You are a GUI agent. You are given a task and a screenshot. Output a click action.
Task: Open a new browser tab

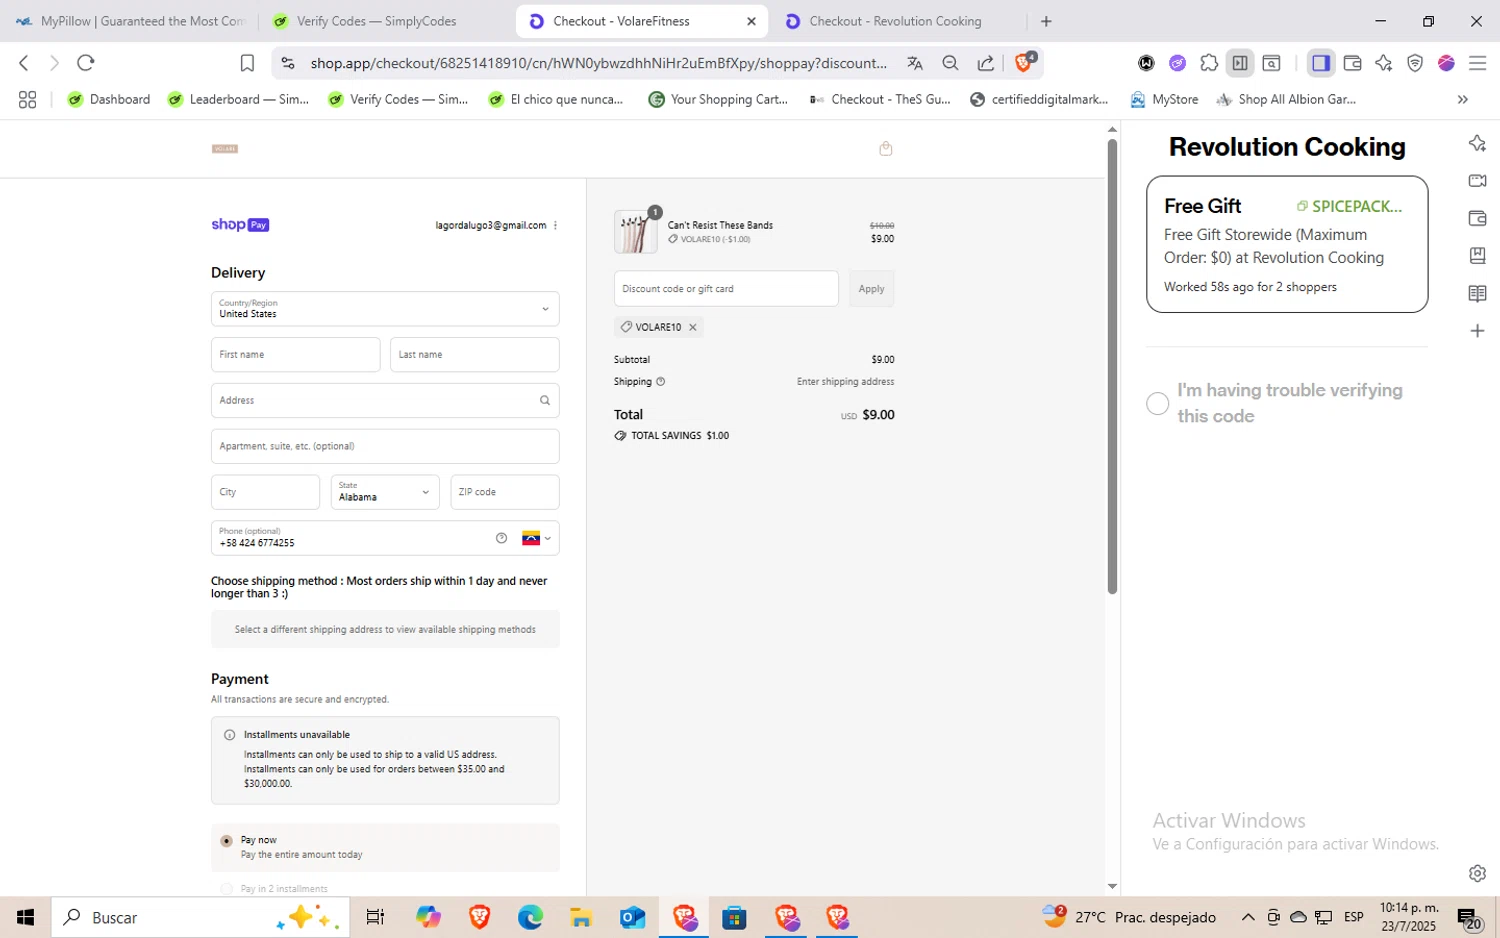coord(1046,21)
